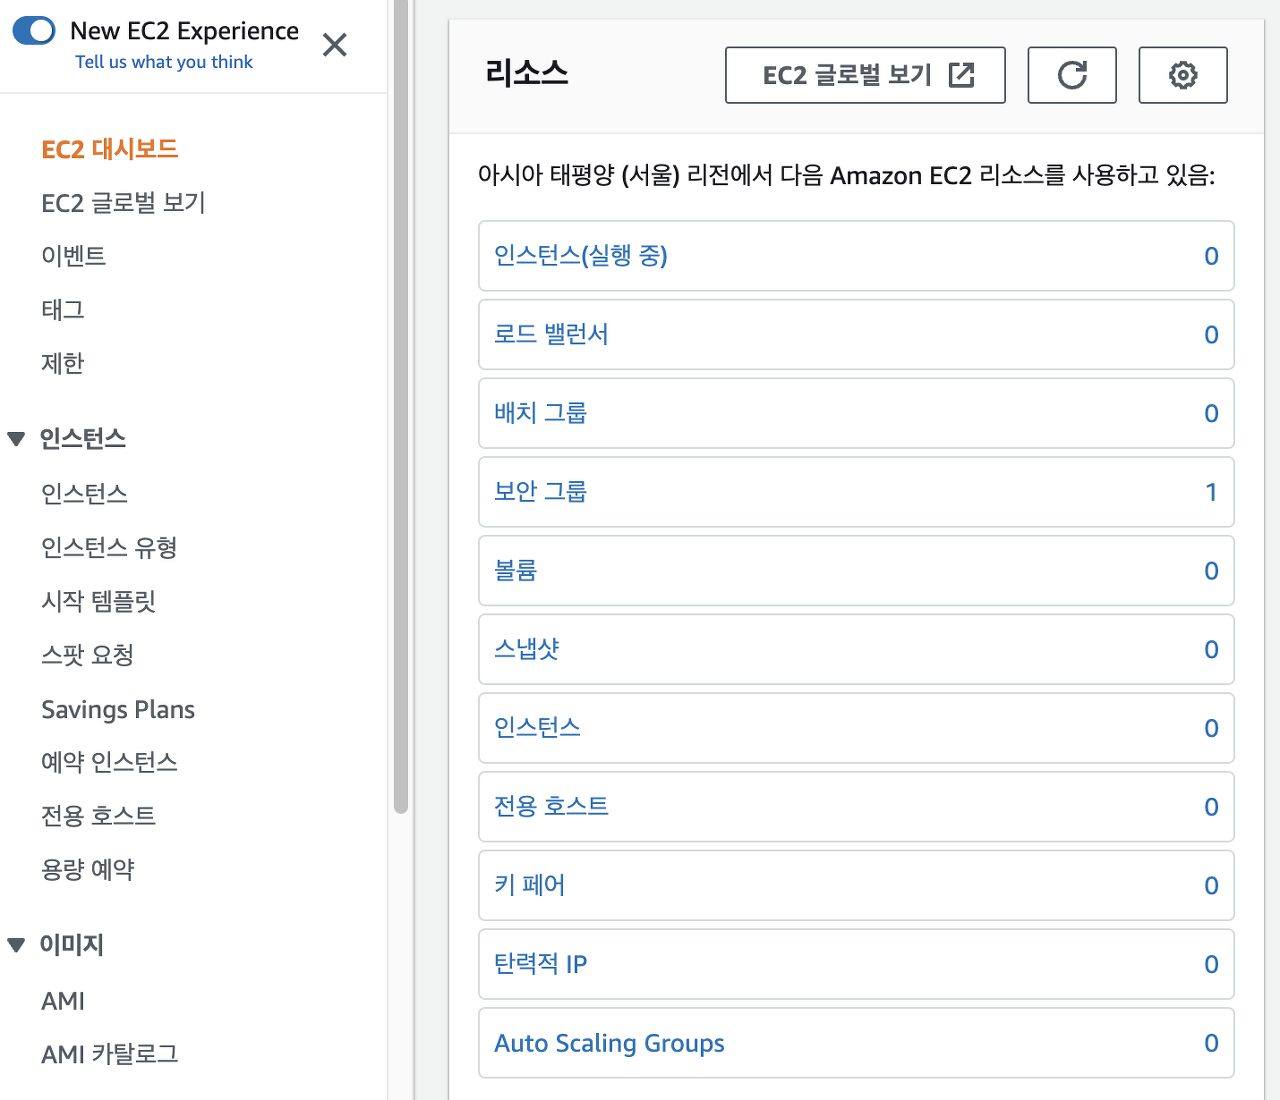Open 키 페어 resource link

[x=529, y=885]
